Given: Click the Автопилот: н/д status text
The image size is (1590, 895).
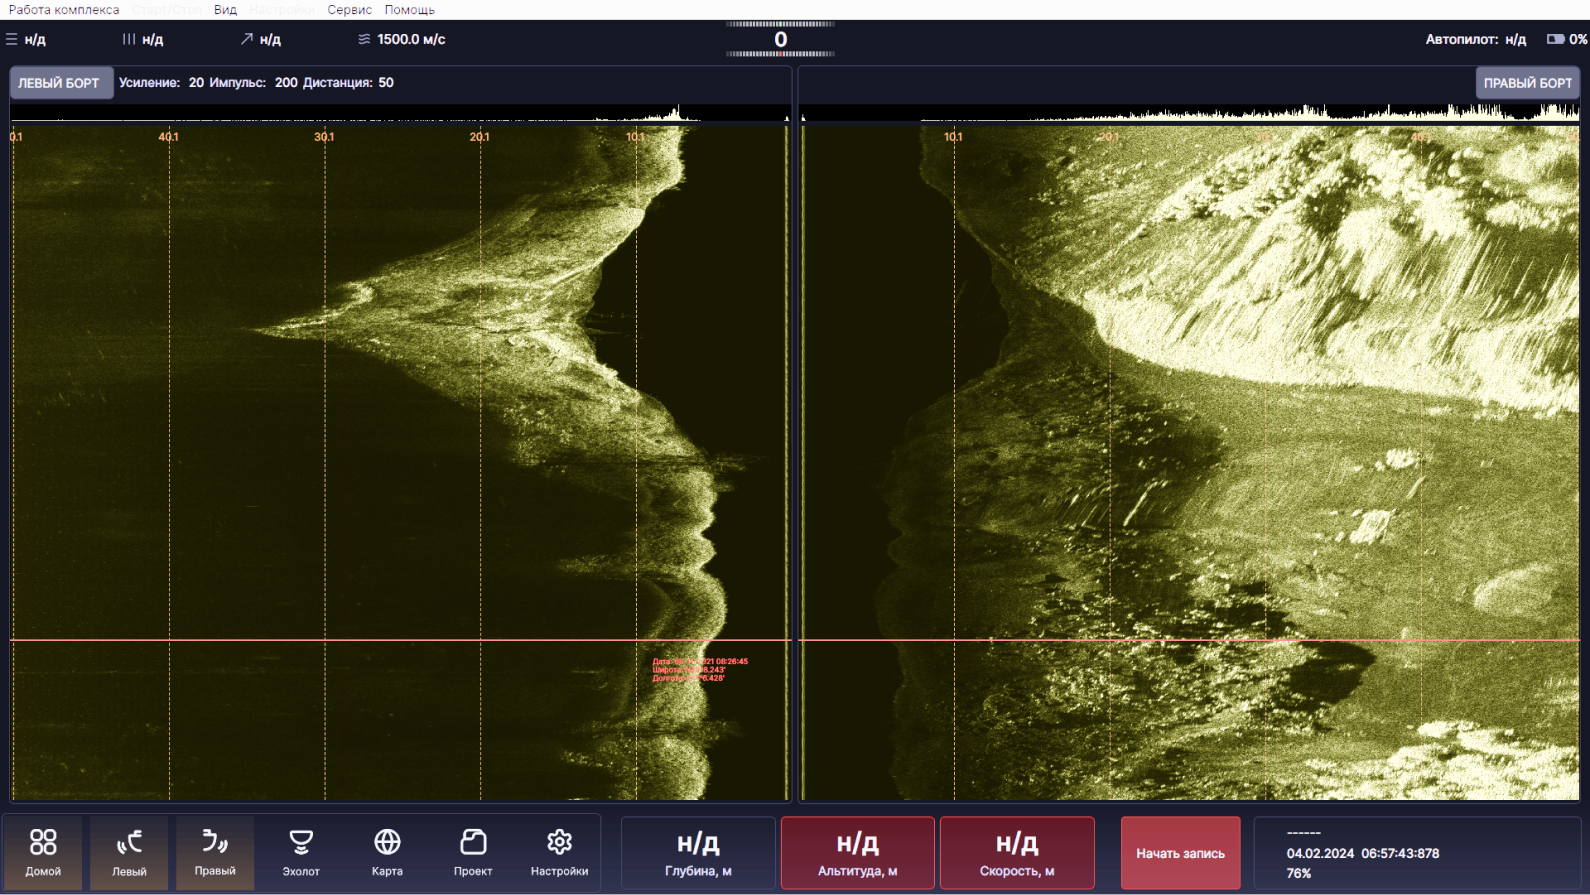Looking at the screenshot, I should (1475, 40).
